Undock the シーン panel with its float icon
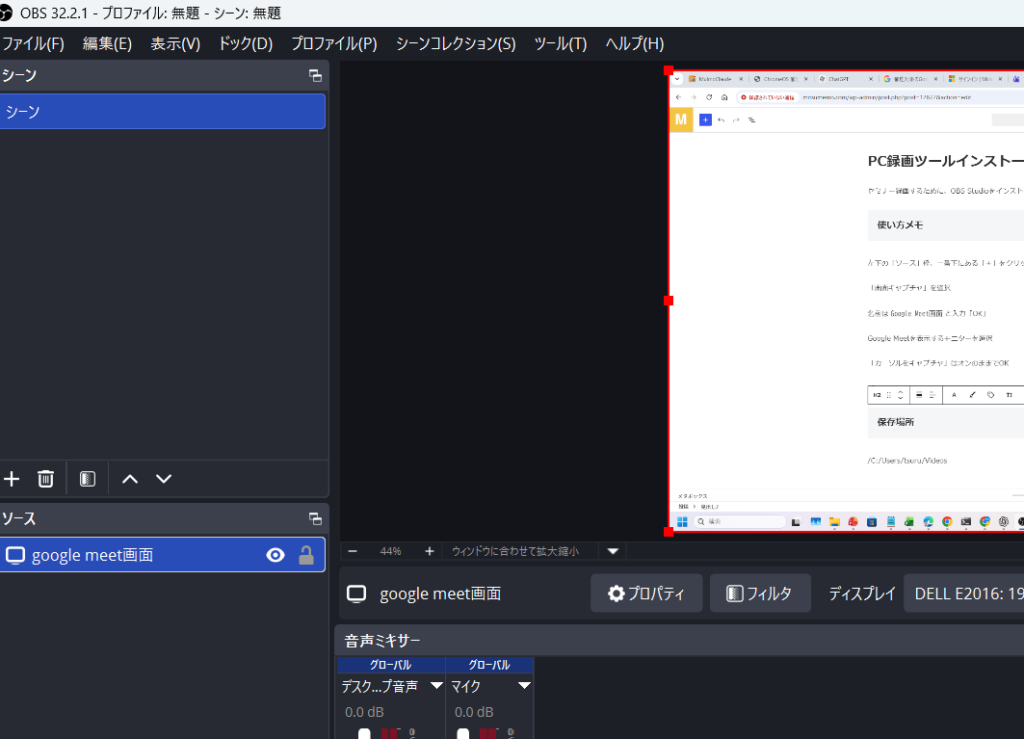1024x739 pixels. click(315, 76)
